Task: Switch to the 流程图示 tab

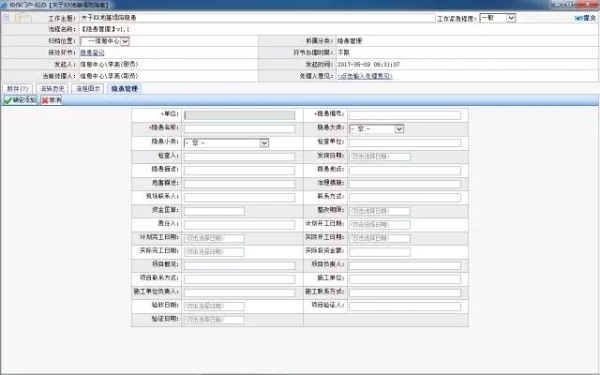Action: tap(88, 89)
